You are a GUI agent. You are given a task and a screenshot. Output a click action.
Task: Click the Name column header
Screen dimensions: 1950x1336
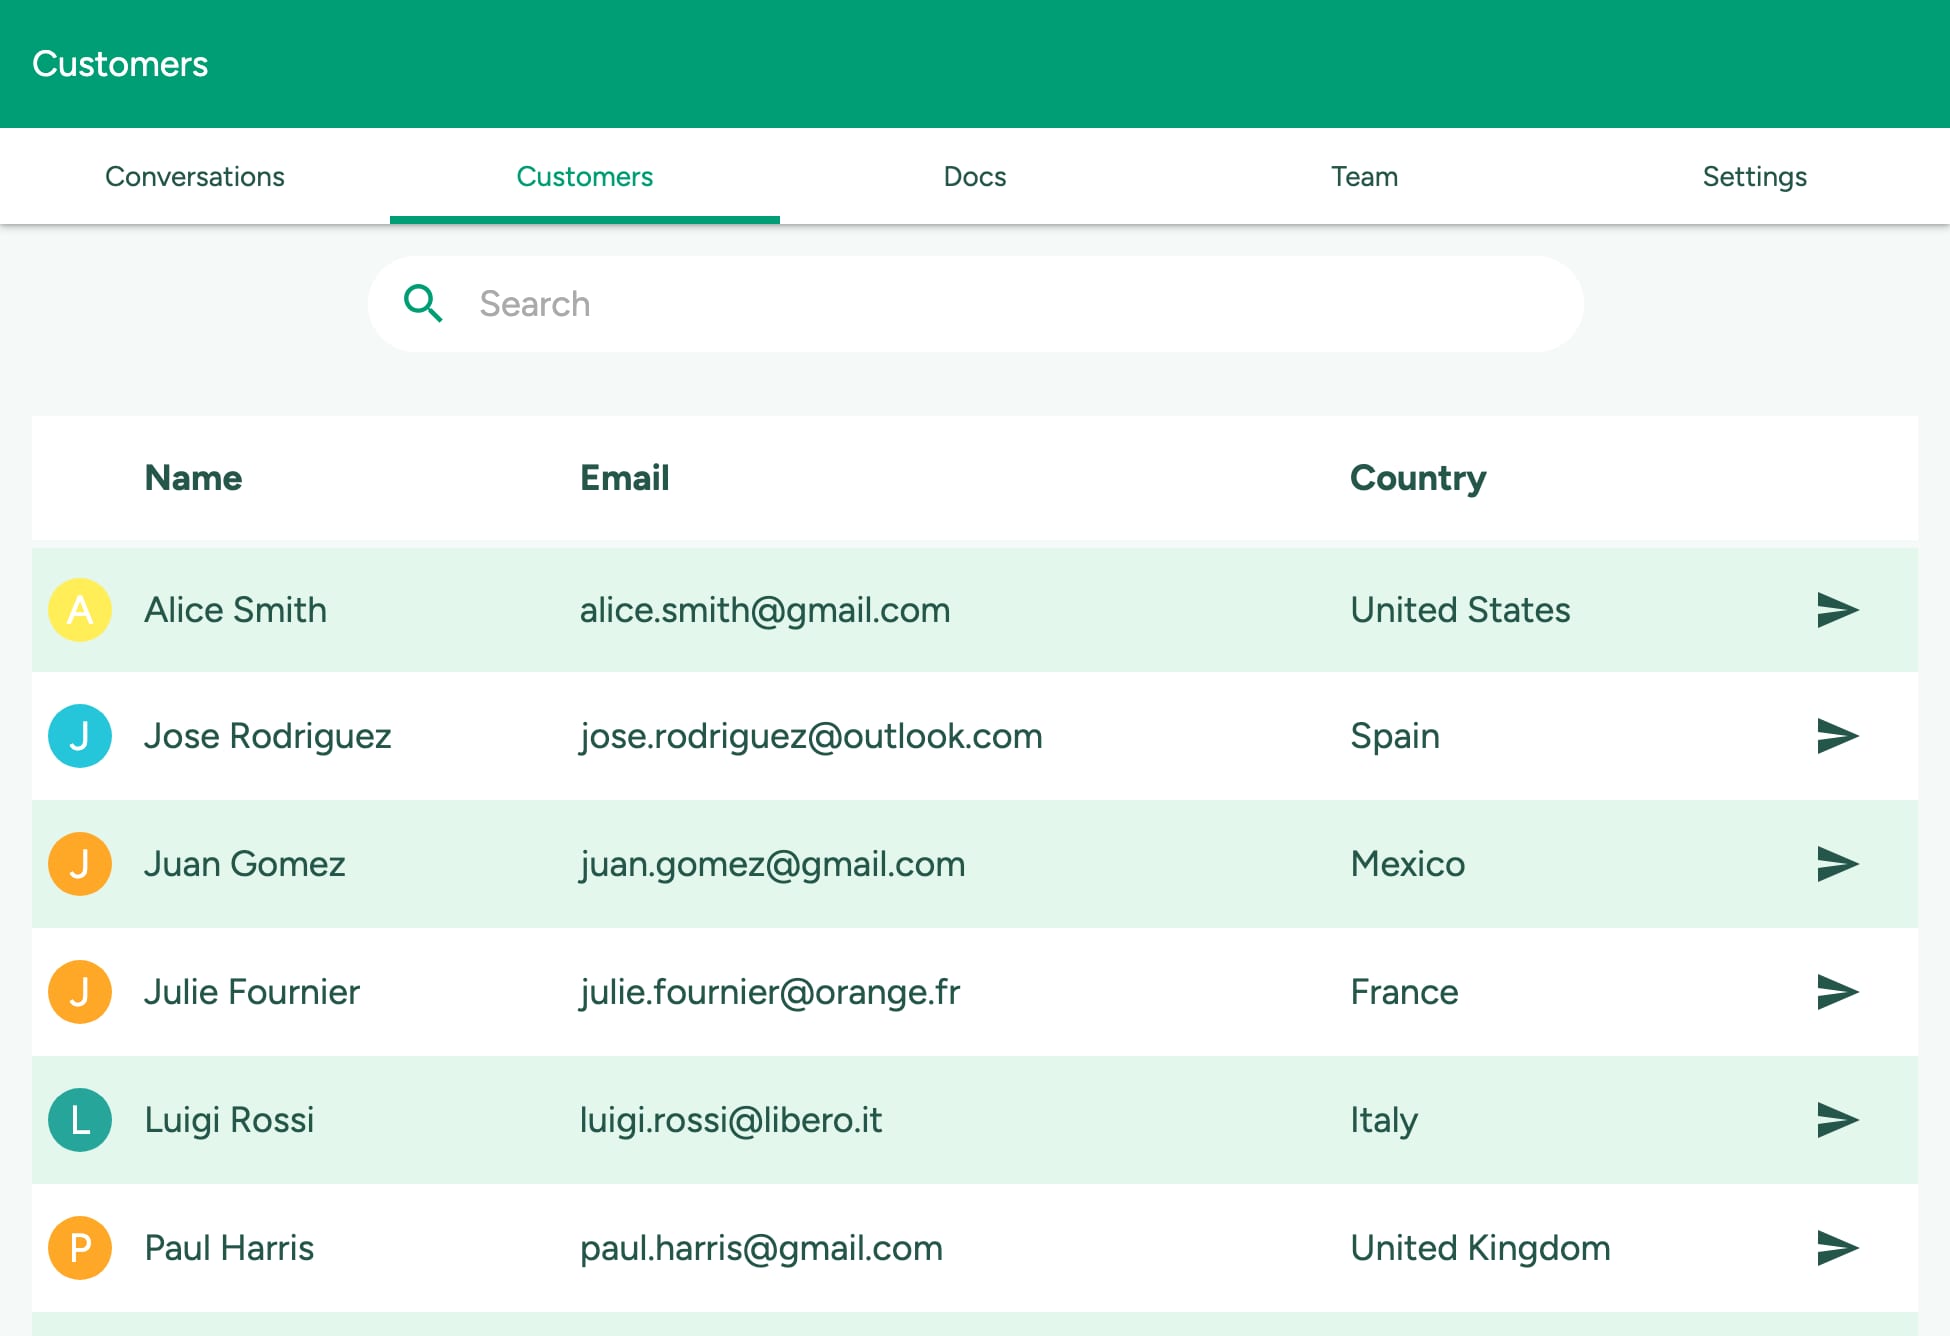(193, 478)
